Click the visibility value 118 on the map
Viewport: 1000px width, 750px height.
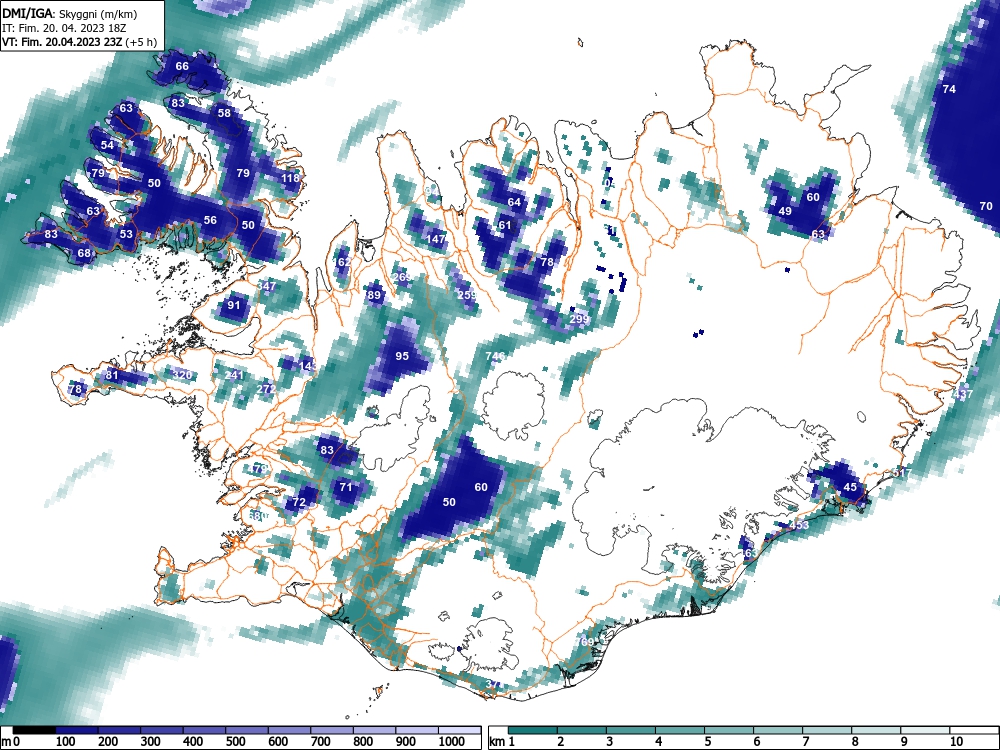point(290,178)
